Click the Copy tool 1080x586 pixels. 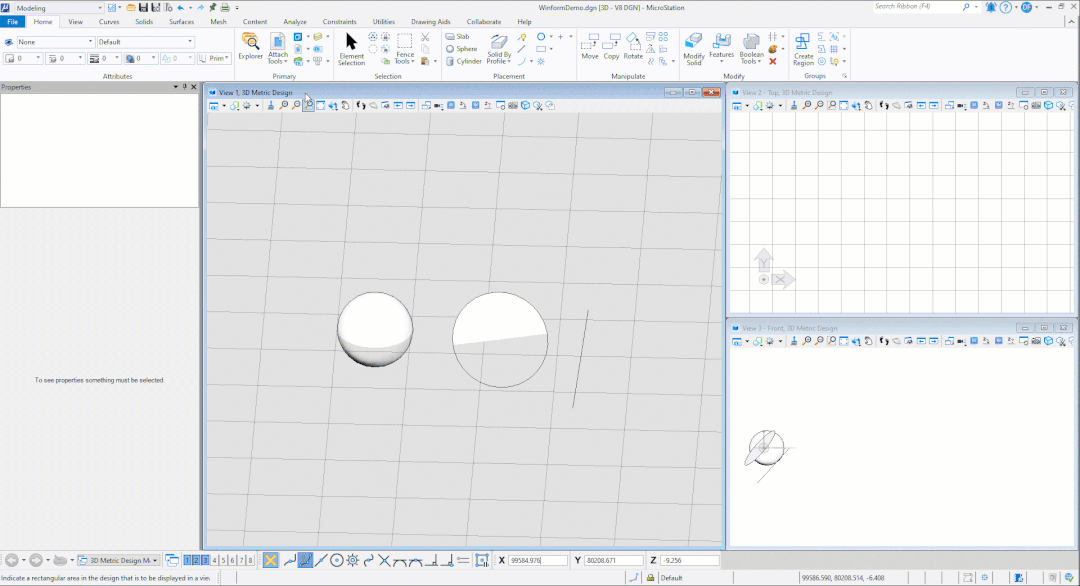tap(611, 47)
